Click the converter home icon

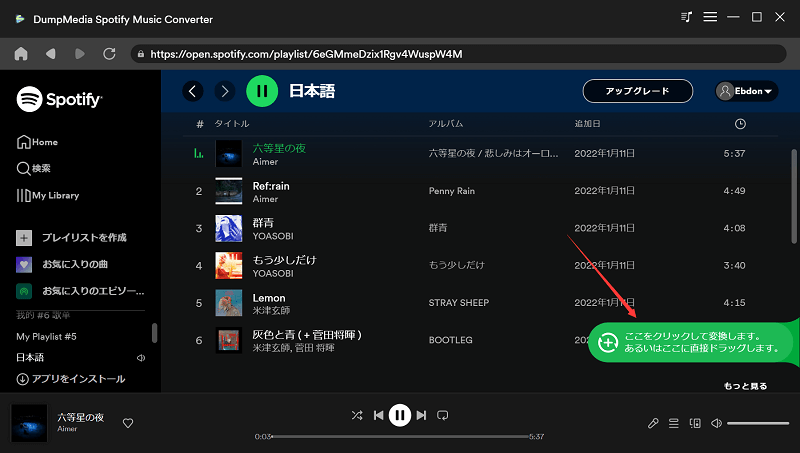tap(21, 54)
